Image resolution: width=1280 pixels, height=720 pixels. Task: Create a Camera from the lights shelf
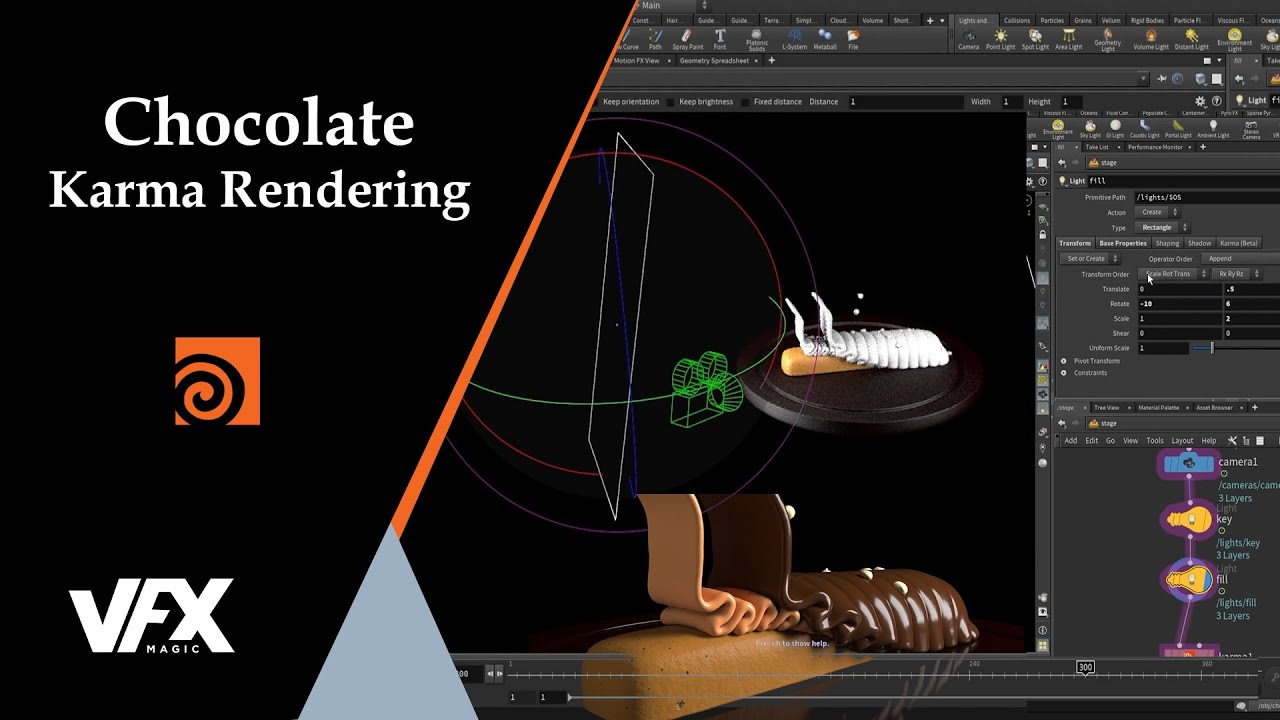pos(969,39)
